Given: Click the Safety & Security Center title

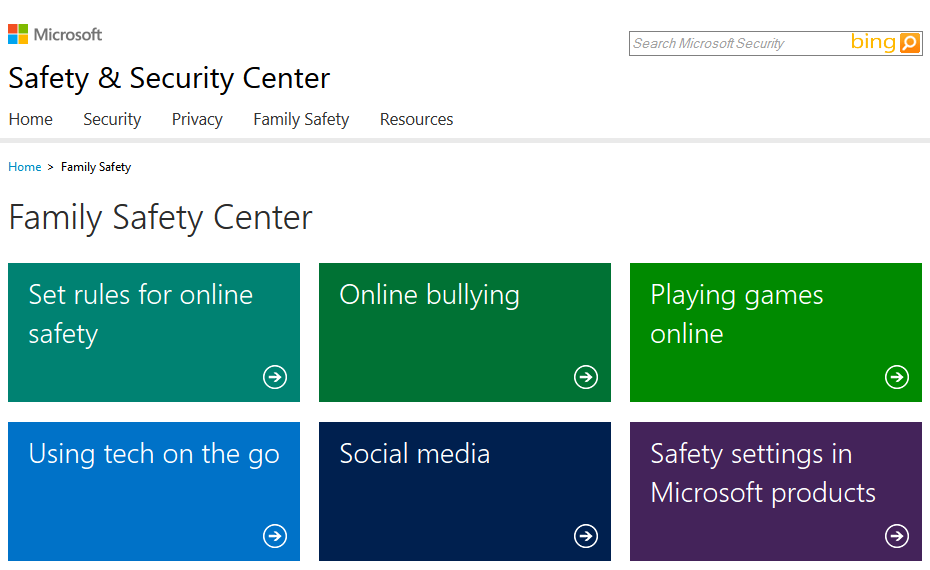Looking at the screenshot, I should click(169, 78).
